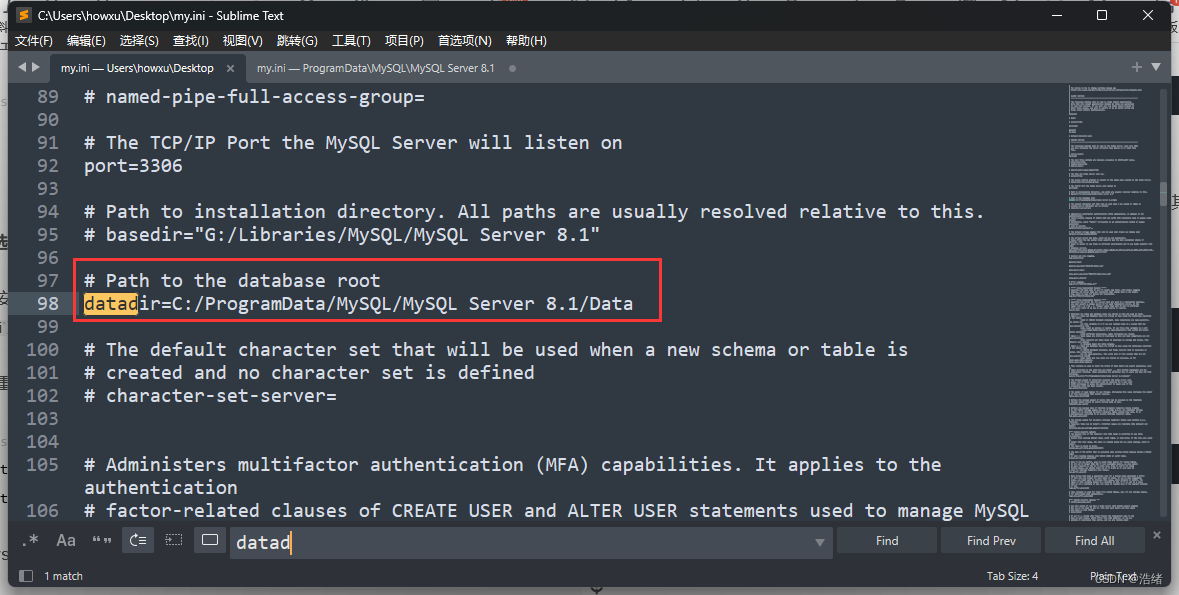Image resolution: width=1179 pixels, height=595 pixels.
Task: Open the Tab Size: 4 selector
Action: 1012,576
